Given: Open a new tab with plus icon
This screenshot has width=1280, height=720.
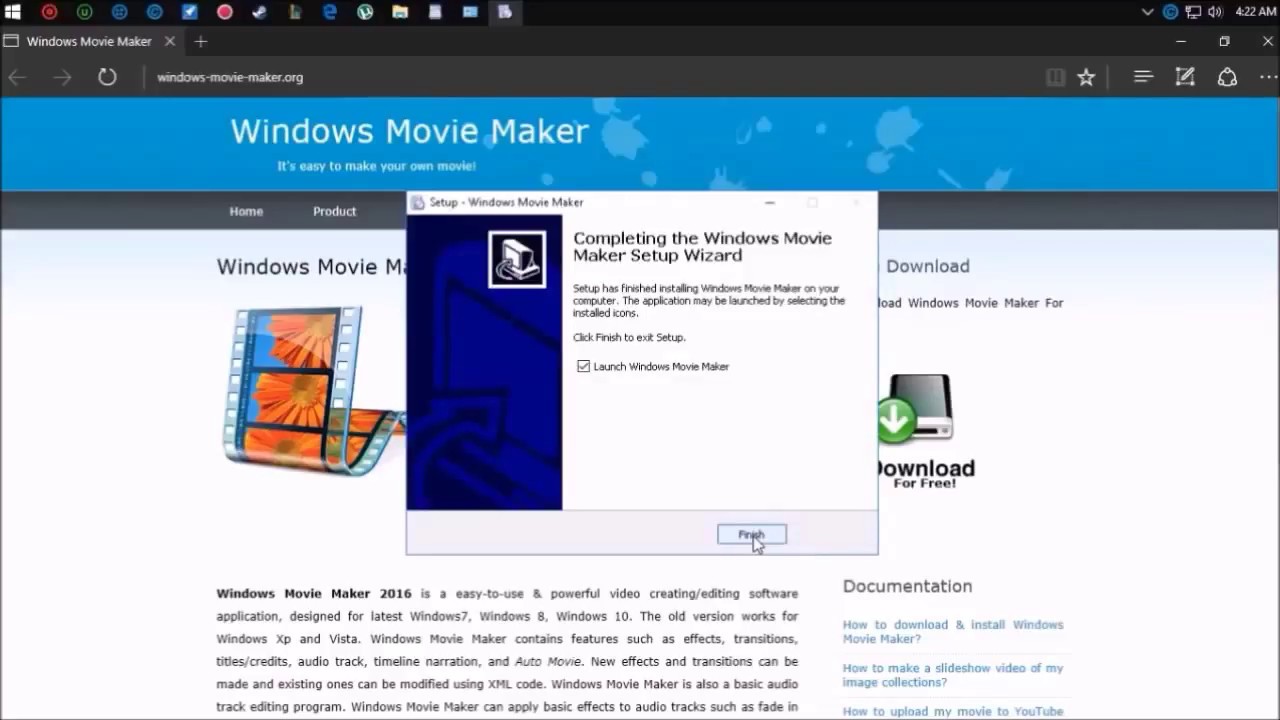Looking at the screenshot, I should click(201, 41).
